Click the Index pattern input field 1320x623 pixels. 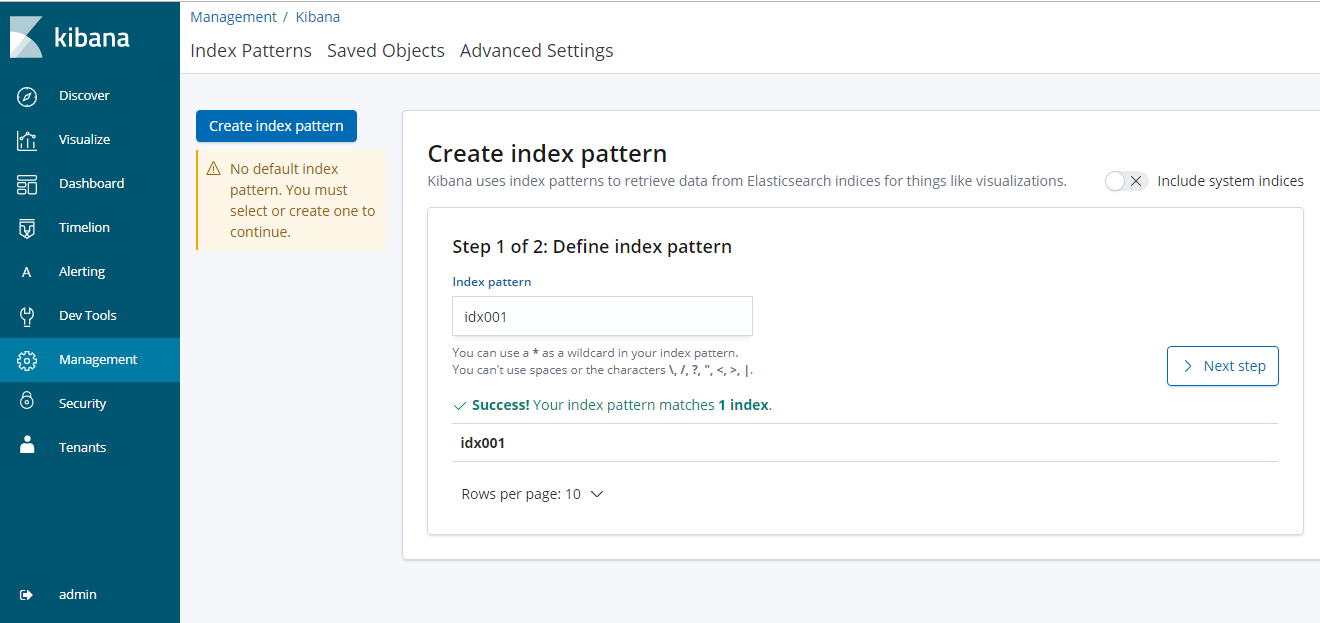click(x=602, y=316)
